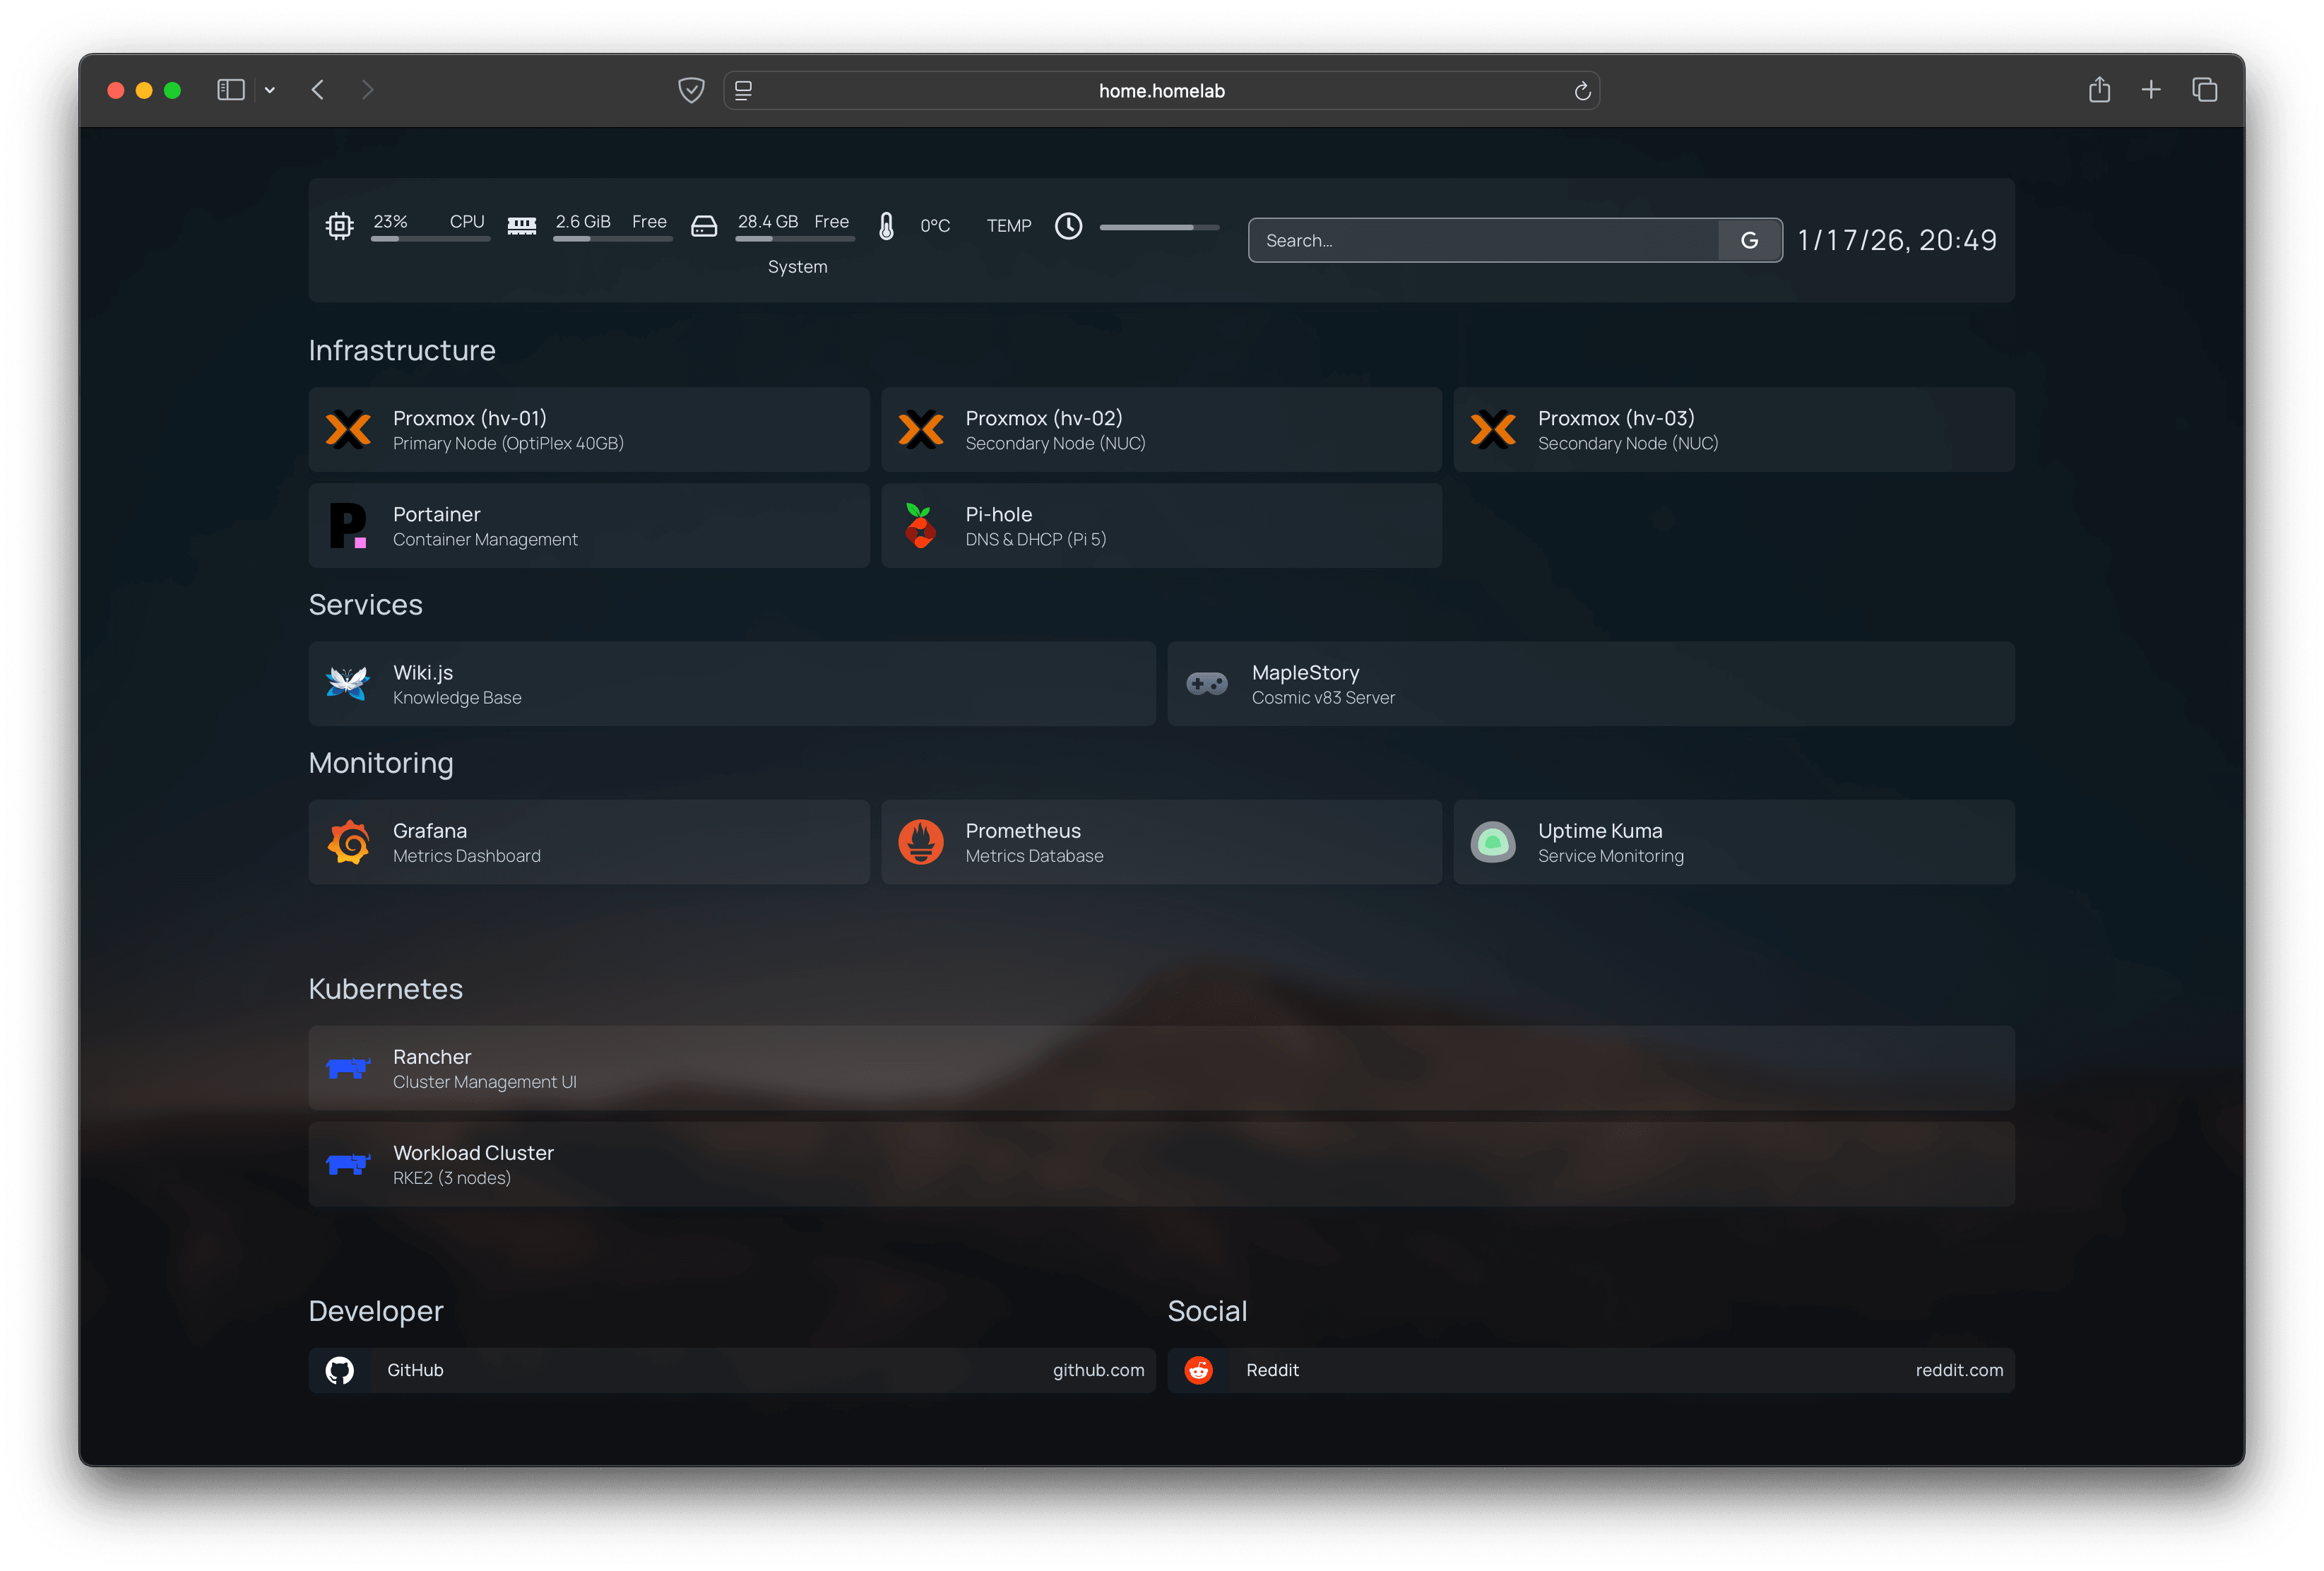Click the thermometer temperature icon
2324x1571 pixels.
tap(886, 226)
